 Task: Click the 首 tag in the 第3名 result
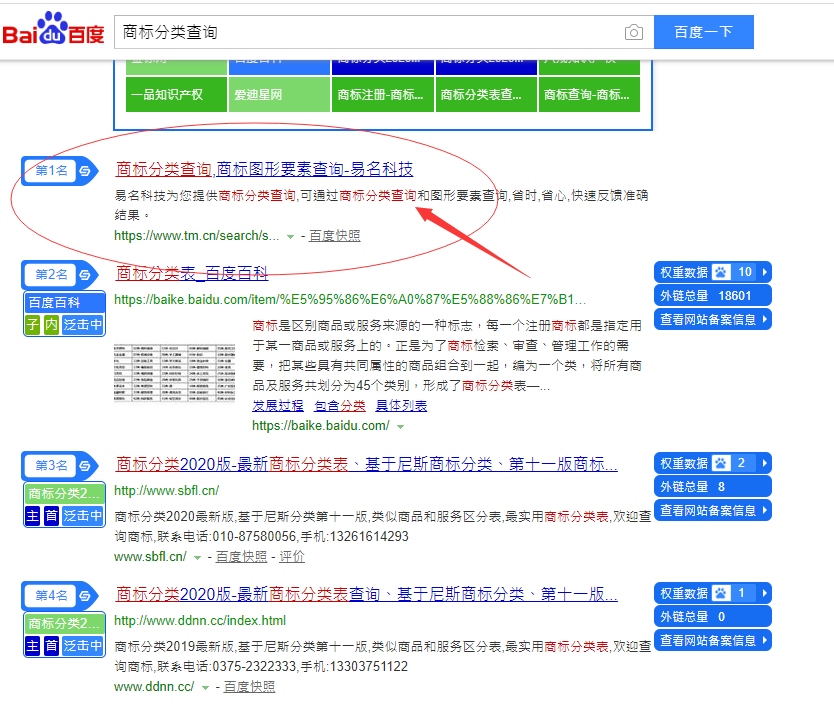click(51, 515)
